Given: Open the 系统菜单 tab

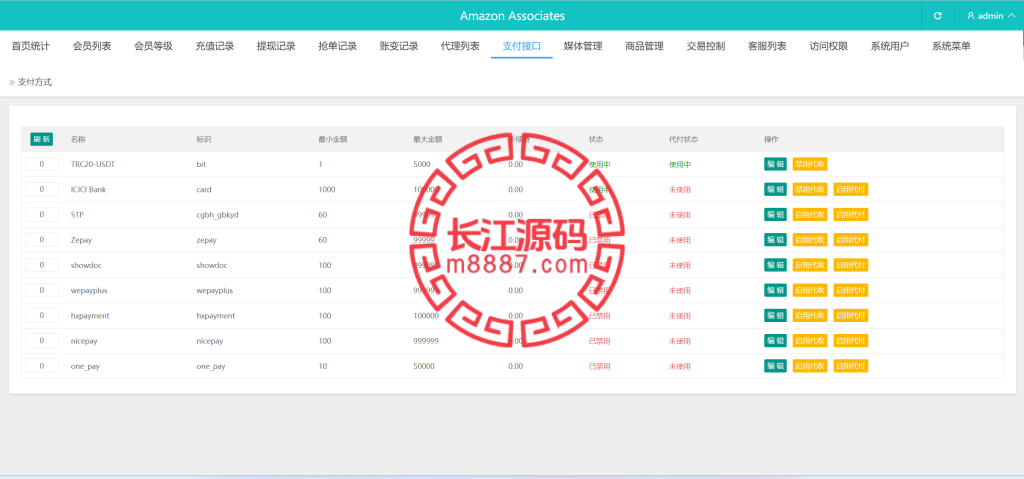Looking at the screenshot, I should [952, 46].
